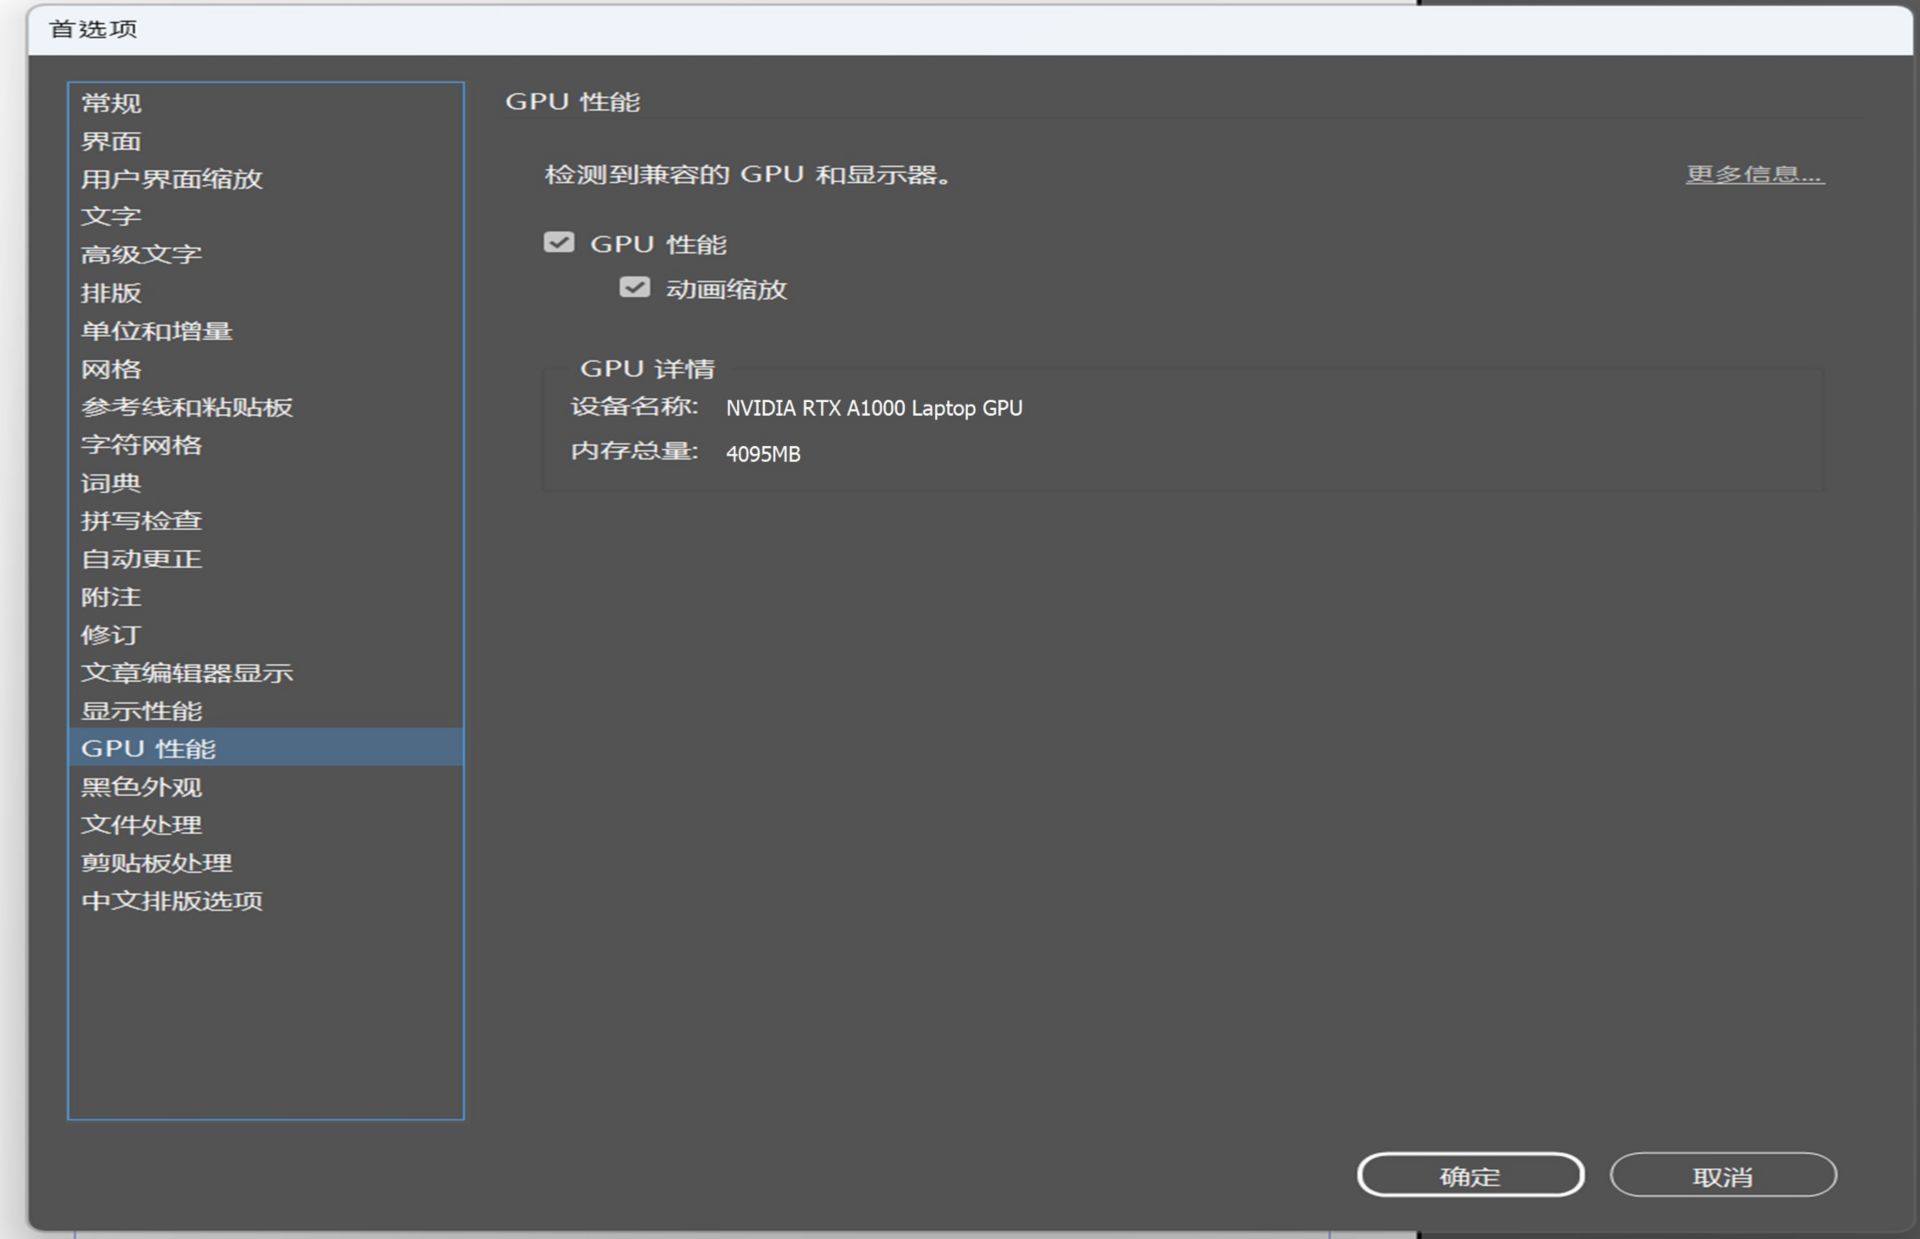Select 中文排版选项 category
The image size is (1920, 1239).
pyautogui.click(x=171, y=901)
